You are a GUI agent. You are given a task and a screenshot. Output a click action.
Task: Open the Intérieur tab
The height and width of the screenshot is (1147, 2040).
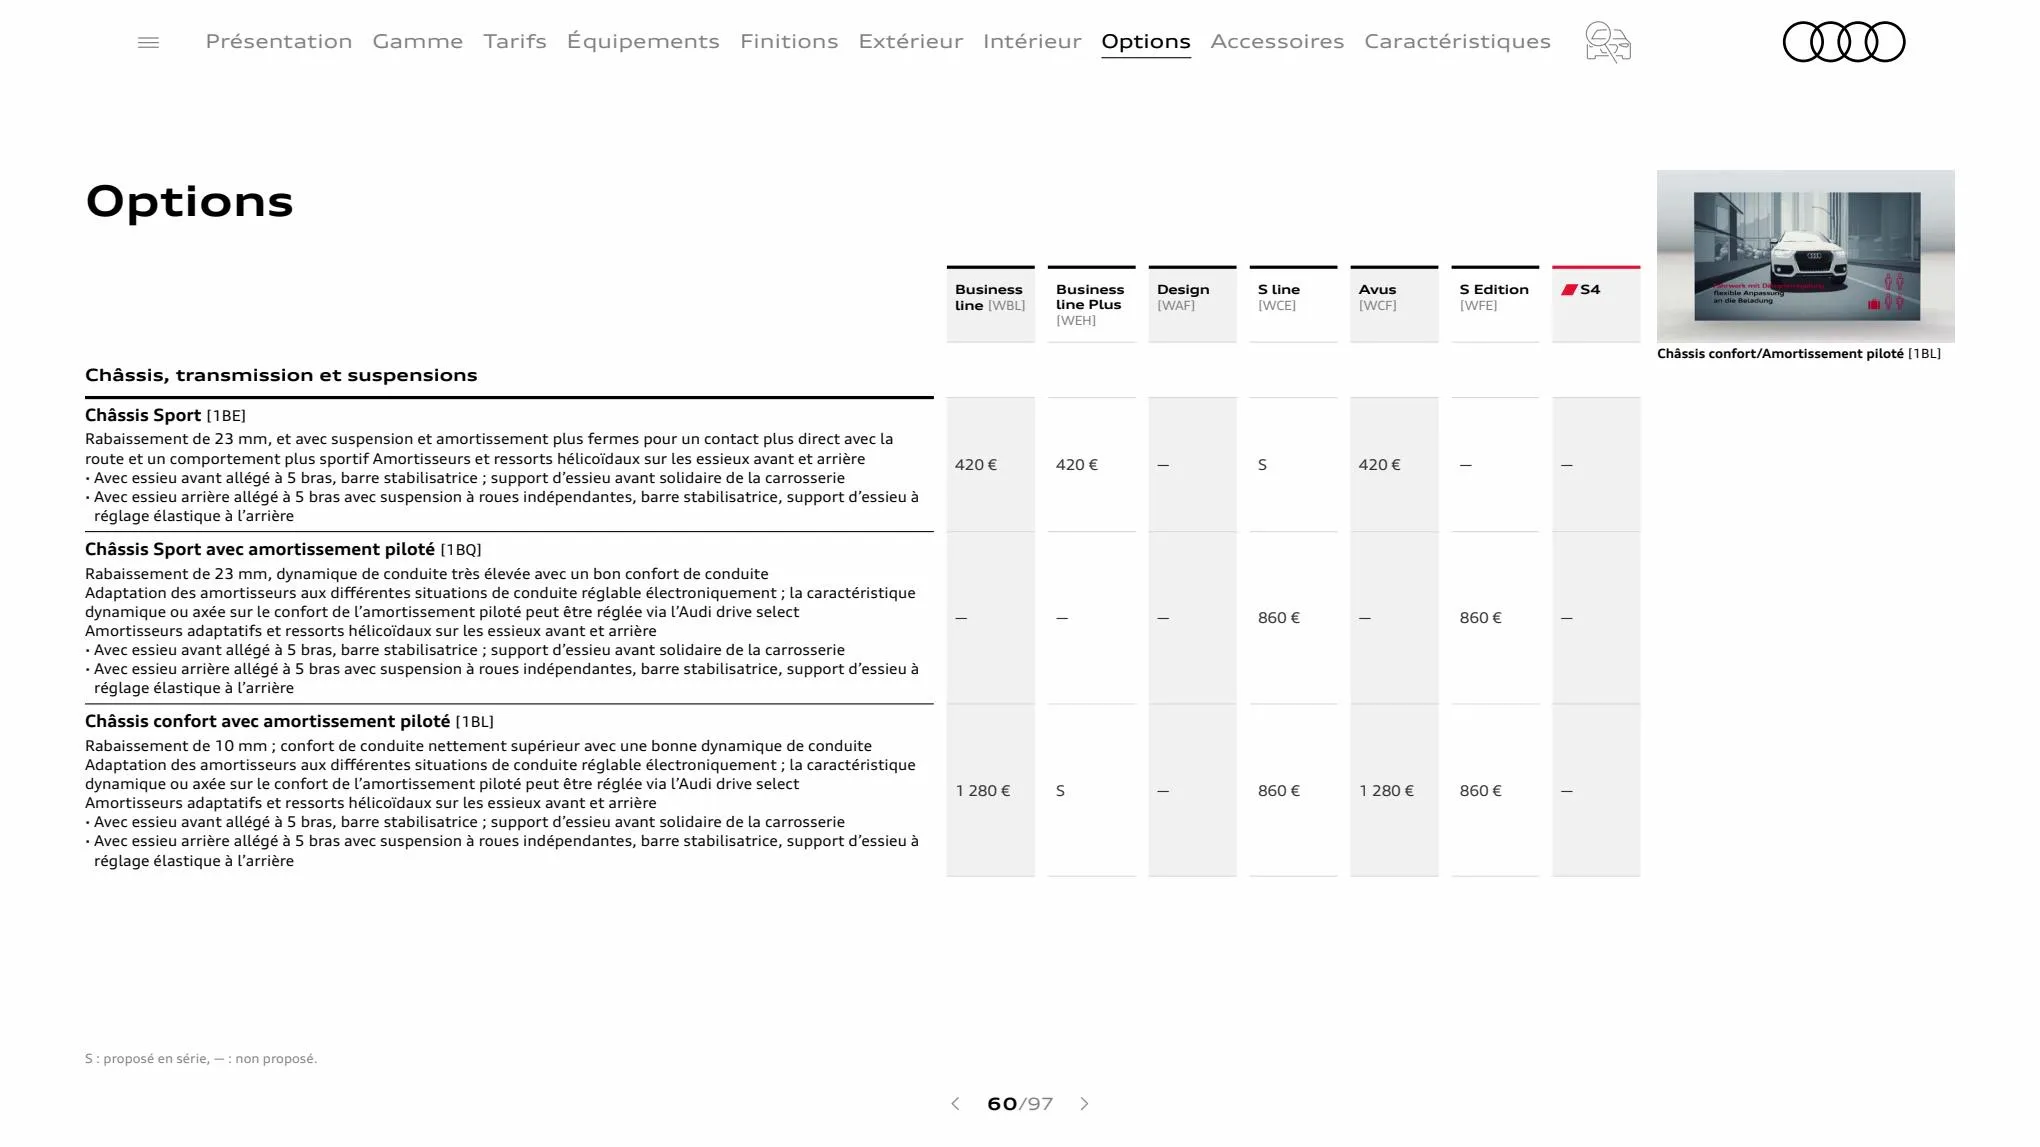click(1032, 41)
